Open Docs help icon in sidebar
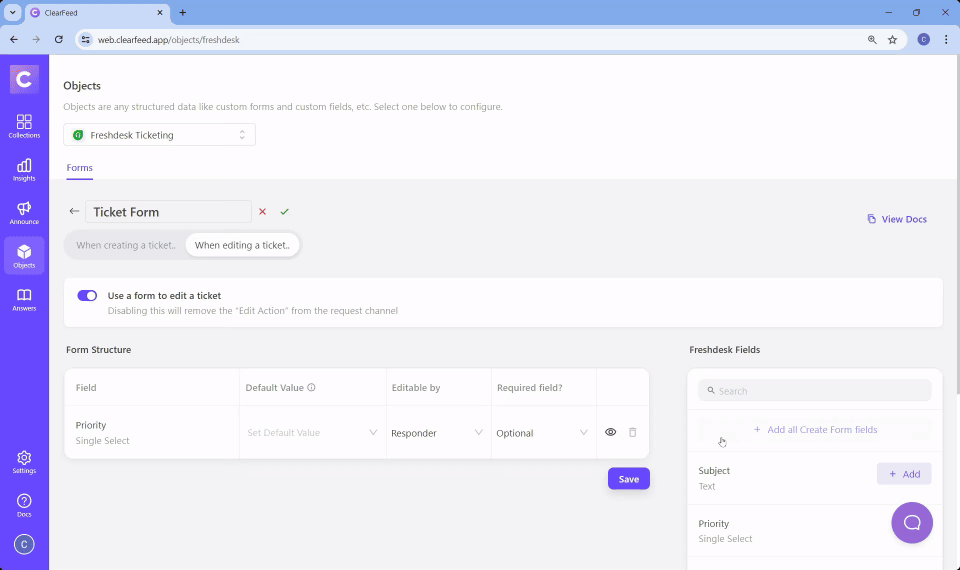Image resolution: width=960 pixels, height=570 pixels. (x=24, y=505)
